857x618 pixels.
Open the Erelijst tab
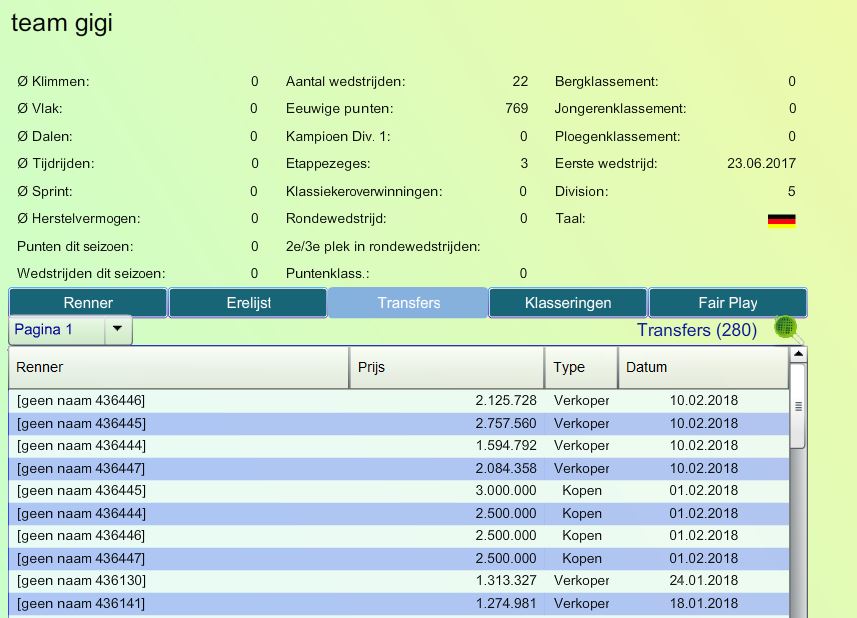[x=248, y=303]
